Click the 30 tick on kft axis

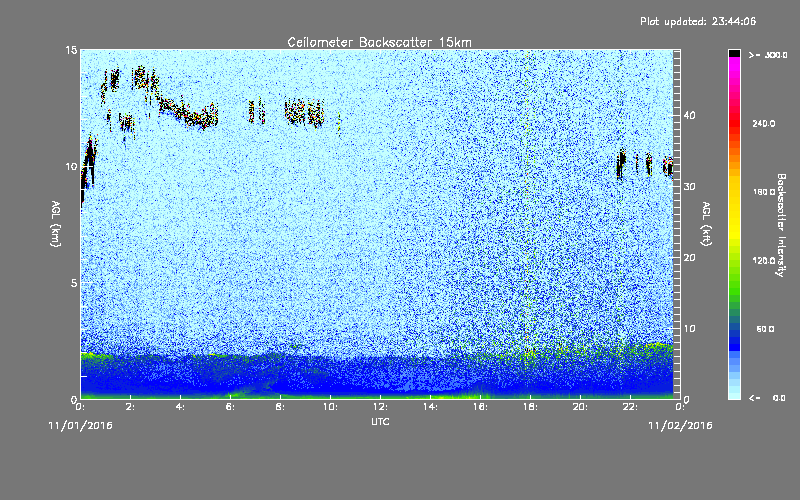689,187
